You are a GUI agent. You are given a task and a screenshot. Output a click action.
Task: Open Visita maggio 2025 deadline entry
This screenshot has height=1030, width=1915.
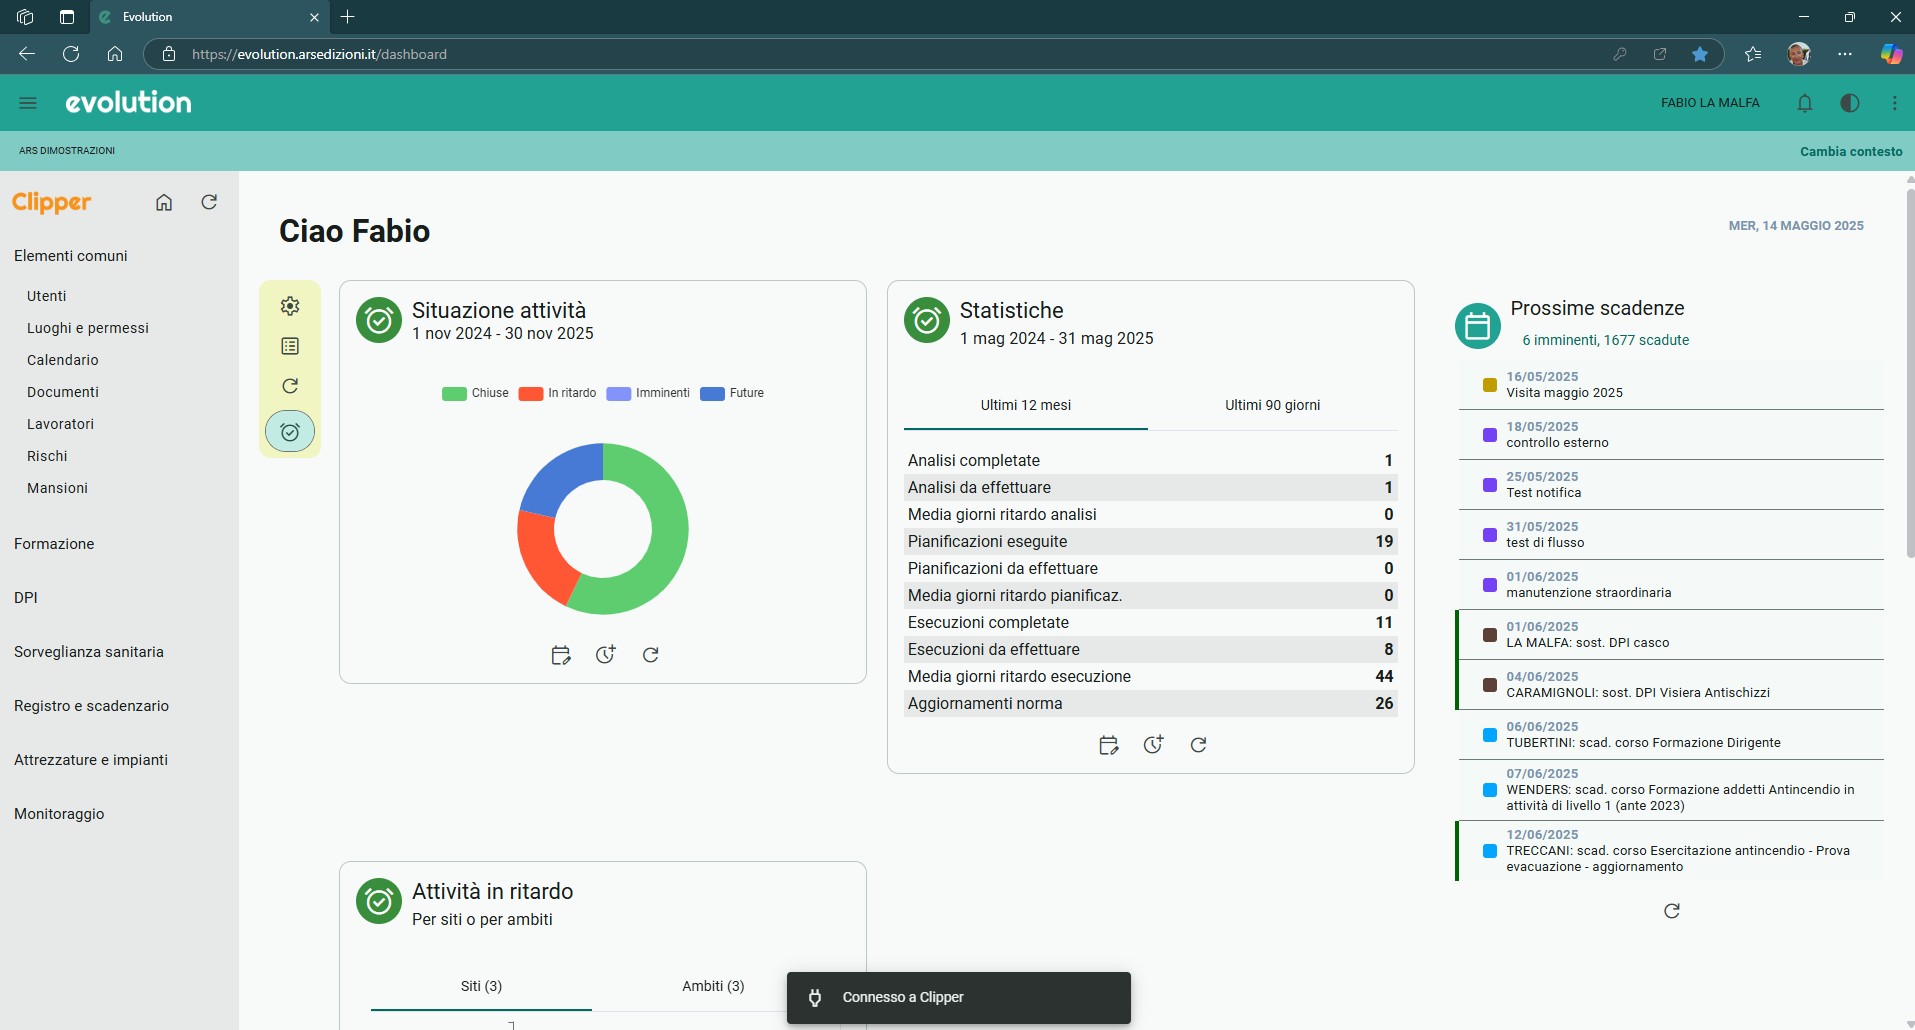(1670, 385)
